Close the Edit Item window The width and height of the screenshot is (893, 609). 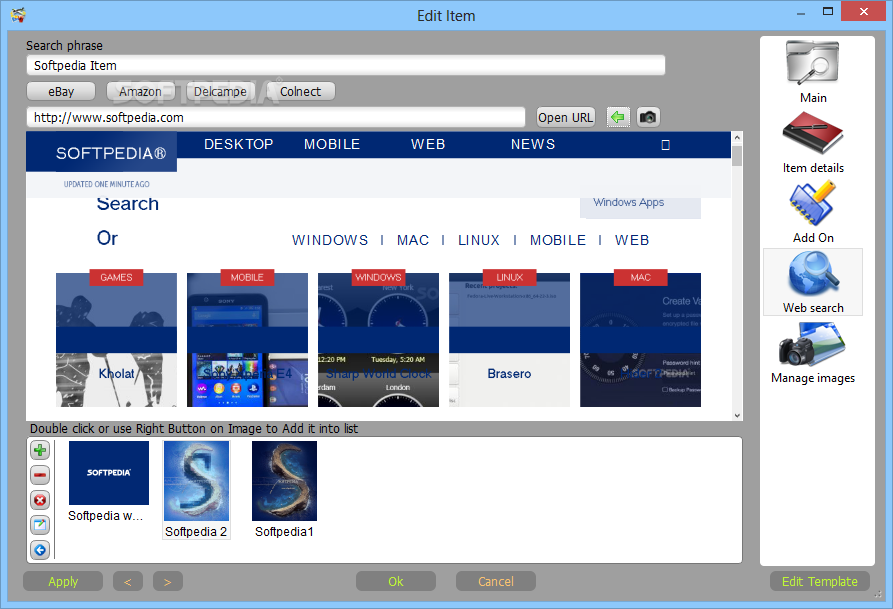click(x=863, y=12)
